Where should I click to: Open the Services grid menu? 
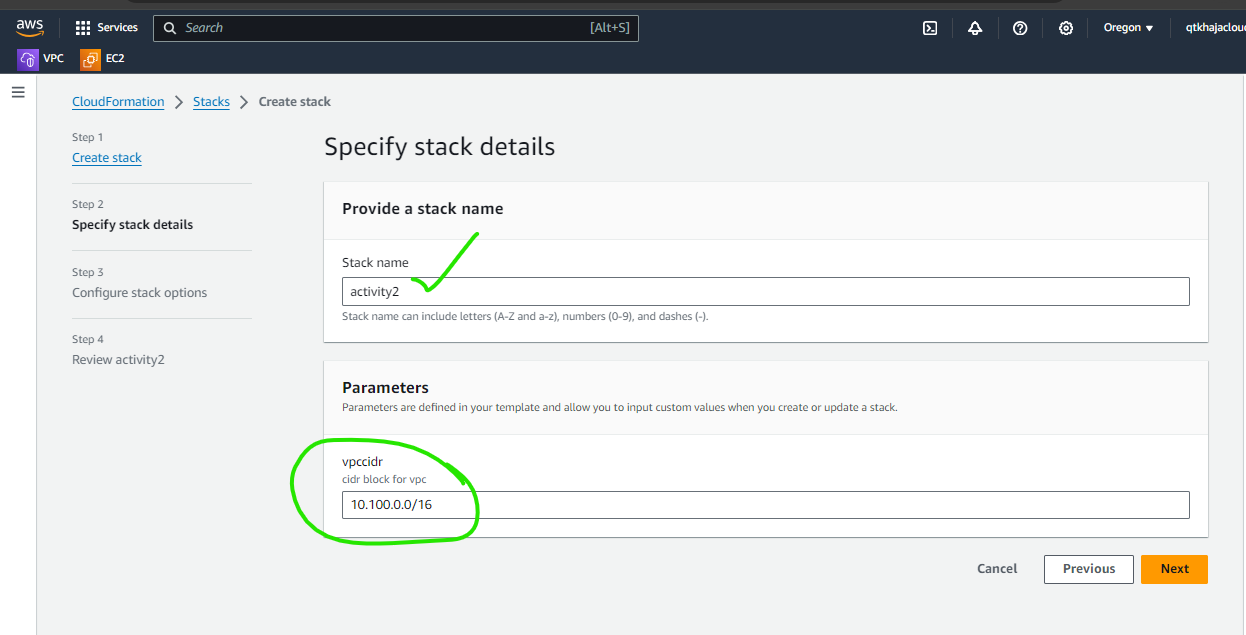tap(107, 27)
